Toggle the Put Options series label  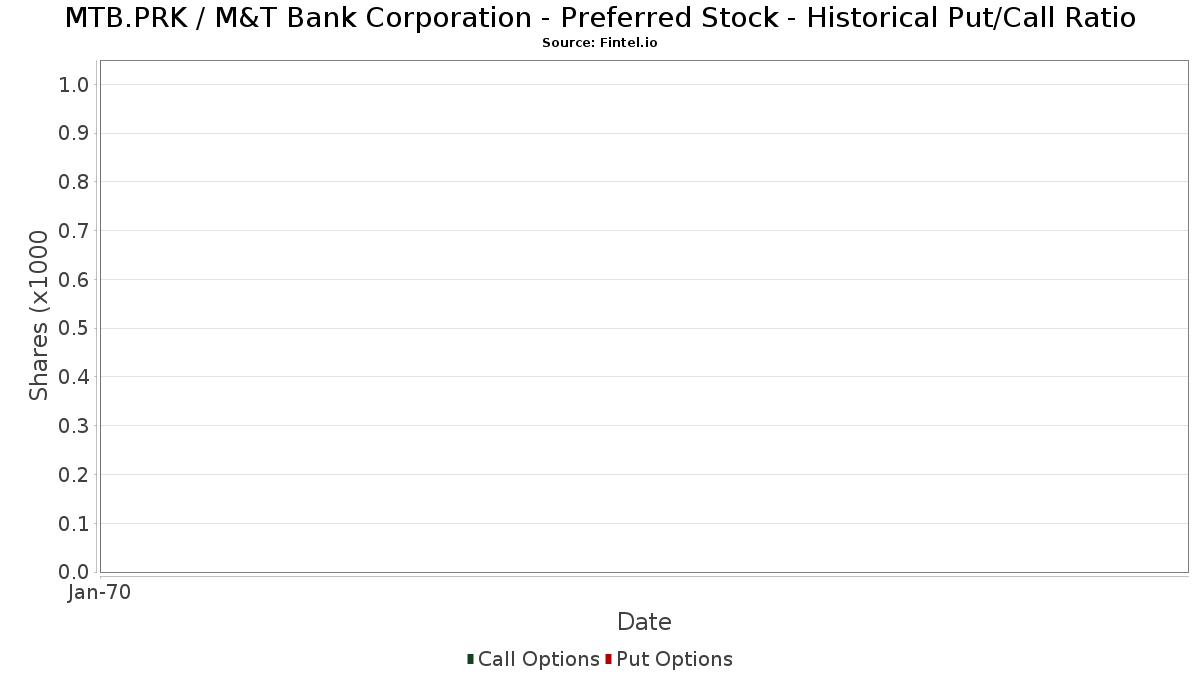pos(674,659)
